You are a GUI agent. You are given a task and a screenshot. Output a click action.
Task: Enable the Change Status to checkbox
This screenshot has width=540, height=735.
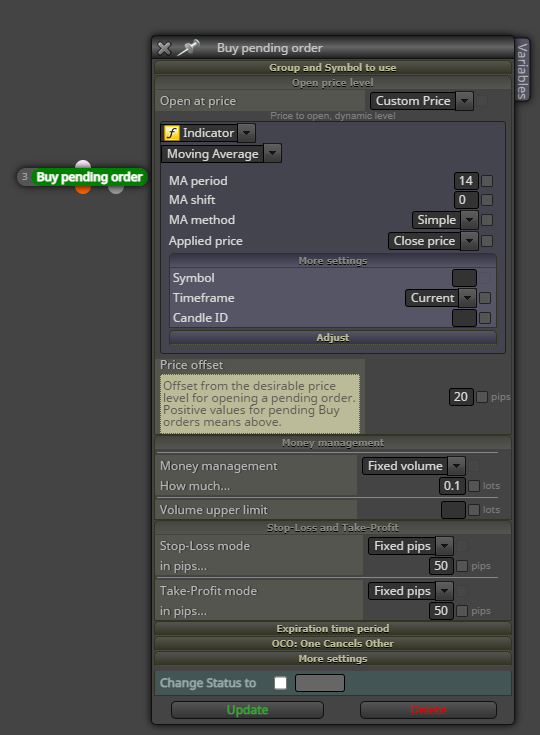pyautogui.click(x=280, y=683)
